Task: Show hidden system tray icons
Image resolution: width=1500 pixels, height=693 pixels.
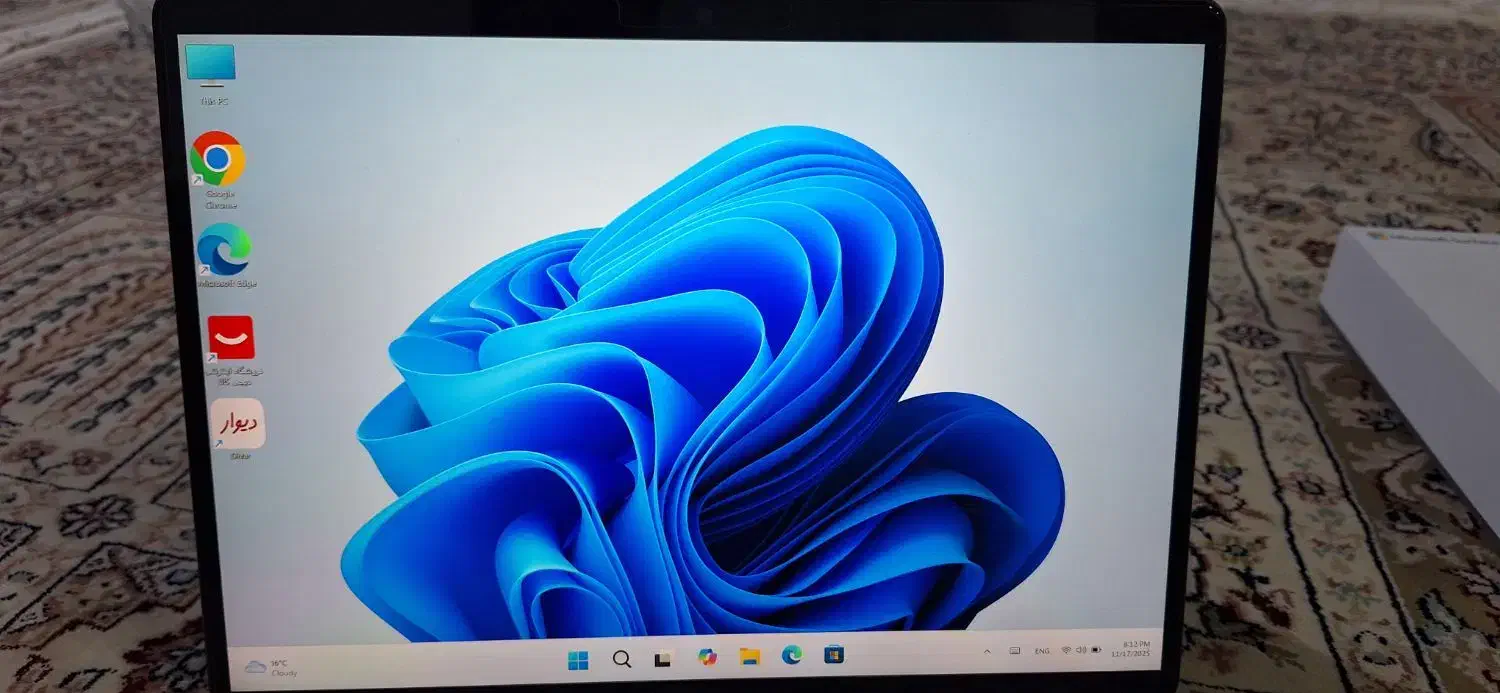Action: (x=987, y=651)
